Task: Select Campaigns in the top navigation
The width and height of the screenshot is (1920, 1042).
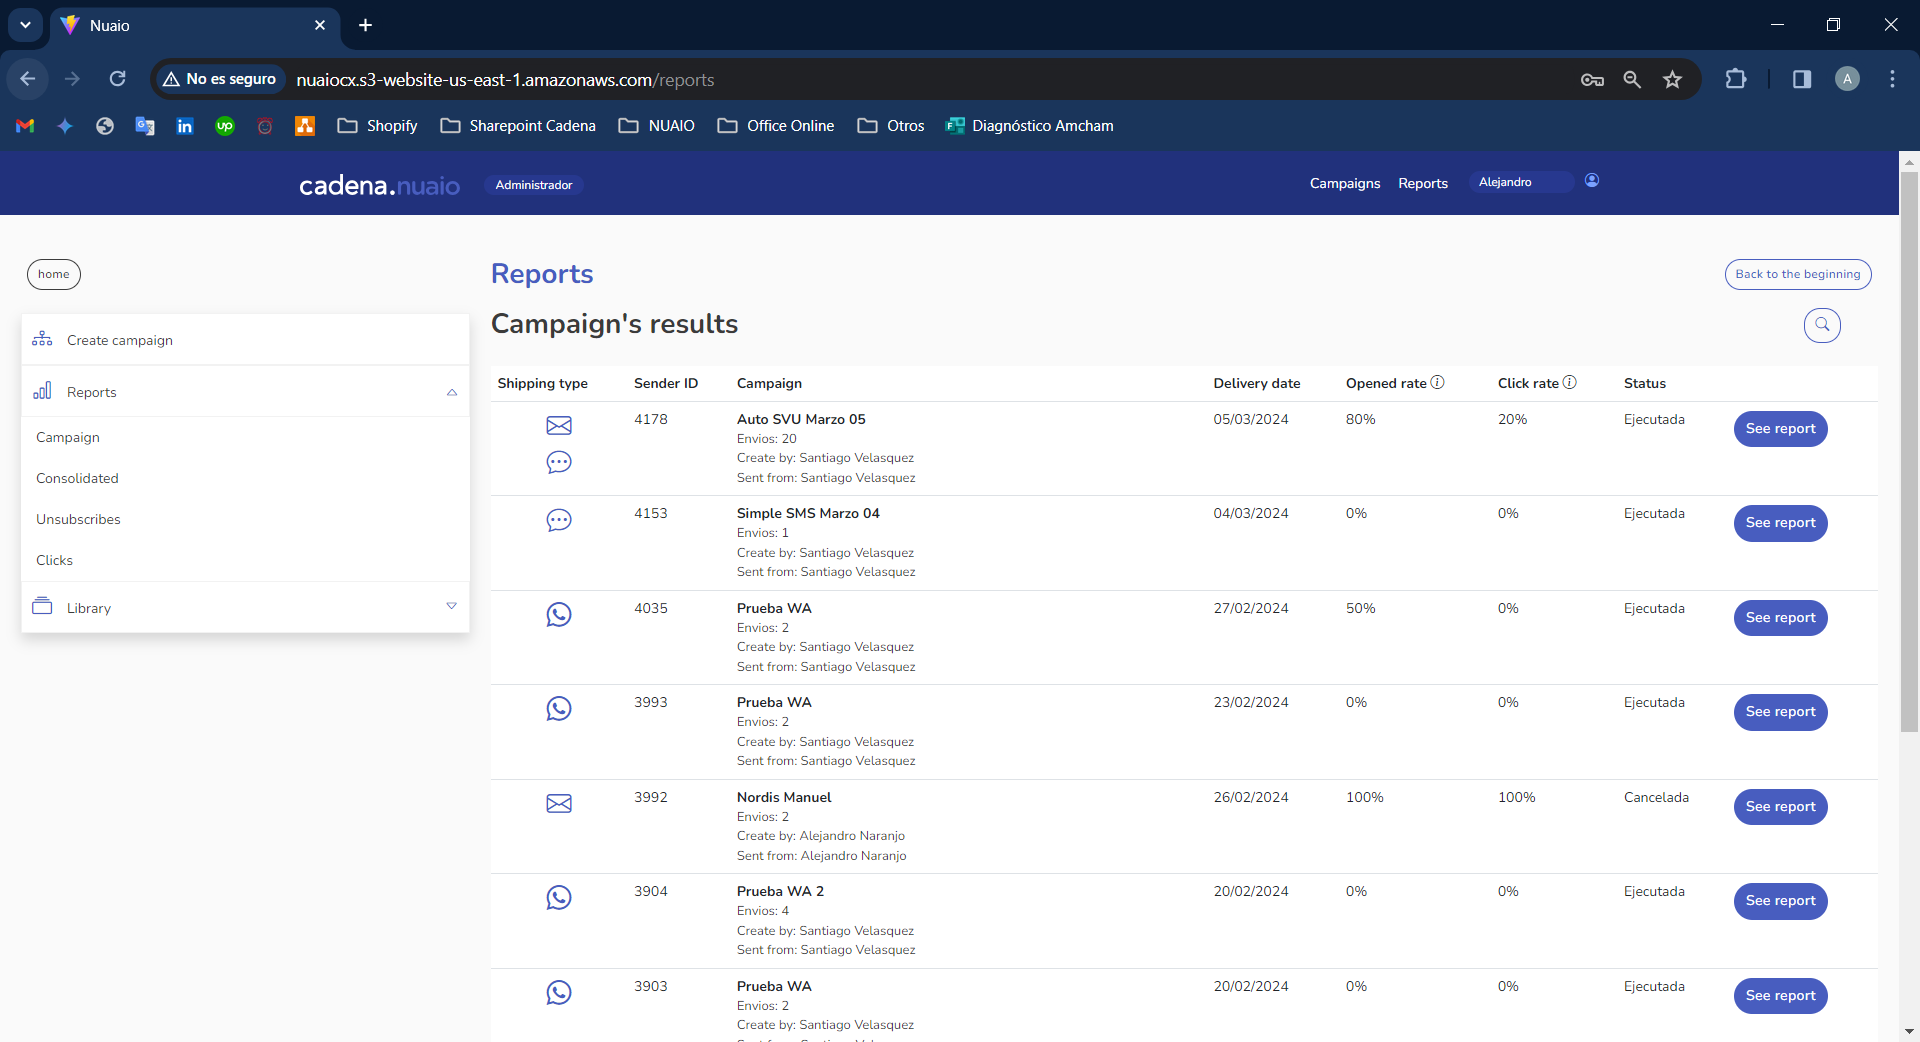Action: [1344, 183]
